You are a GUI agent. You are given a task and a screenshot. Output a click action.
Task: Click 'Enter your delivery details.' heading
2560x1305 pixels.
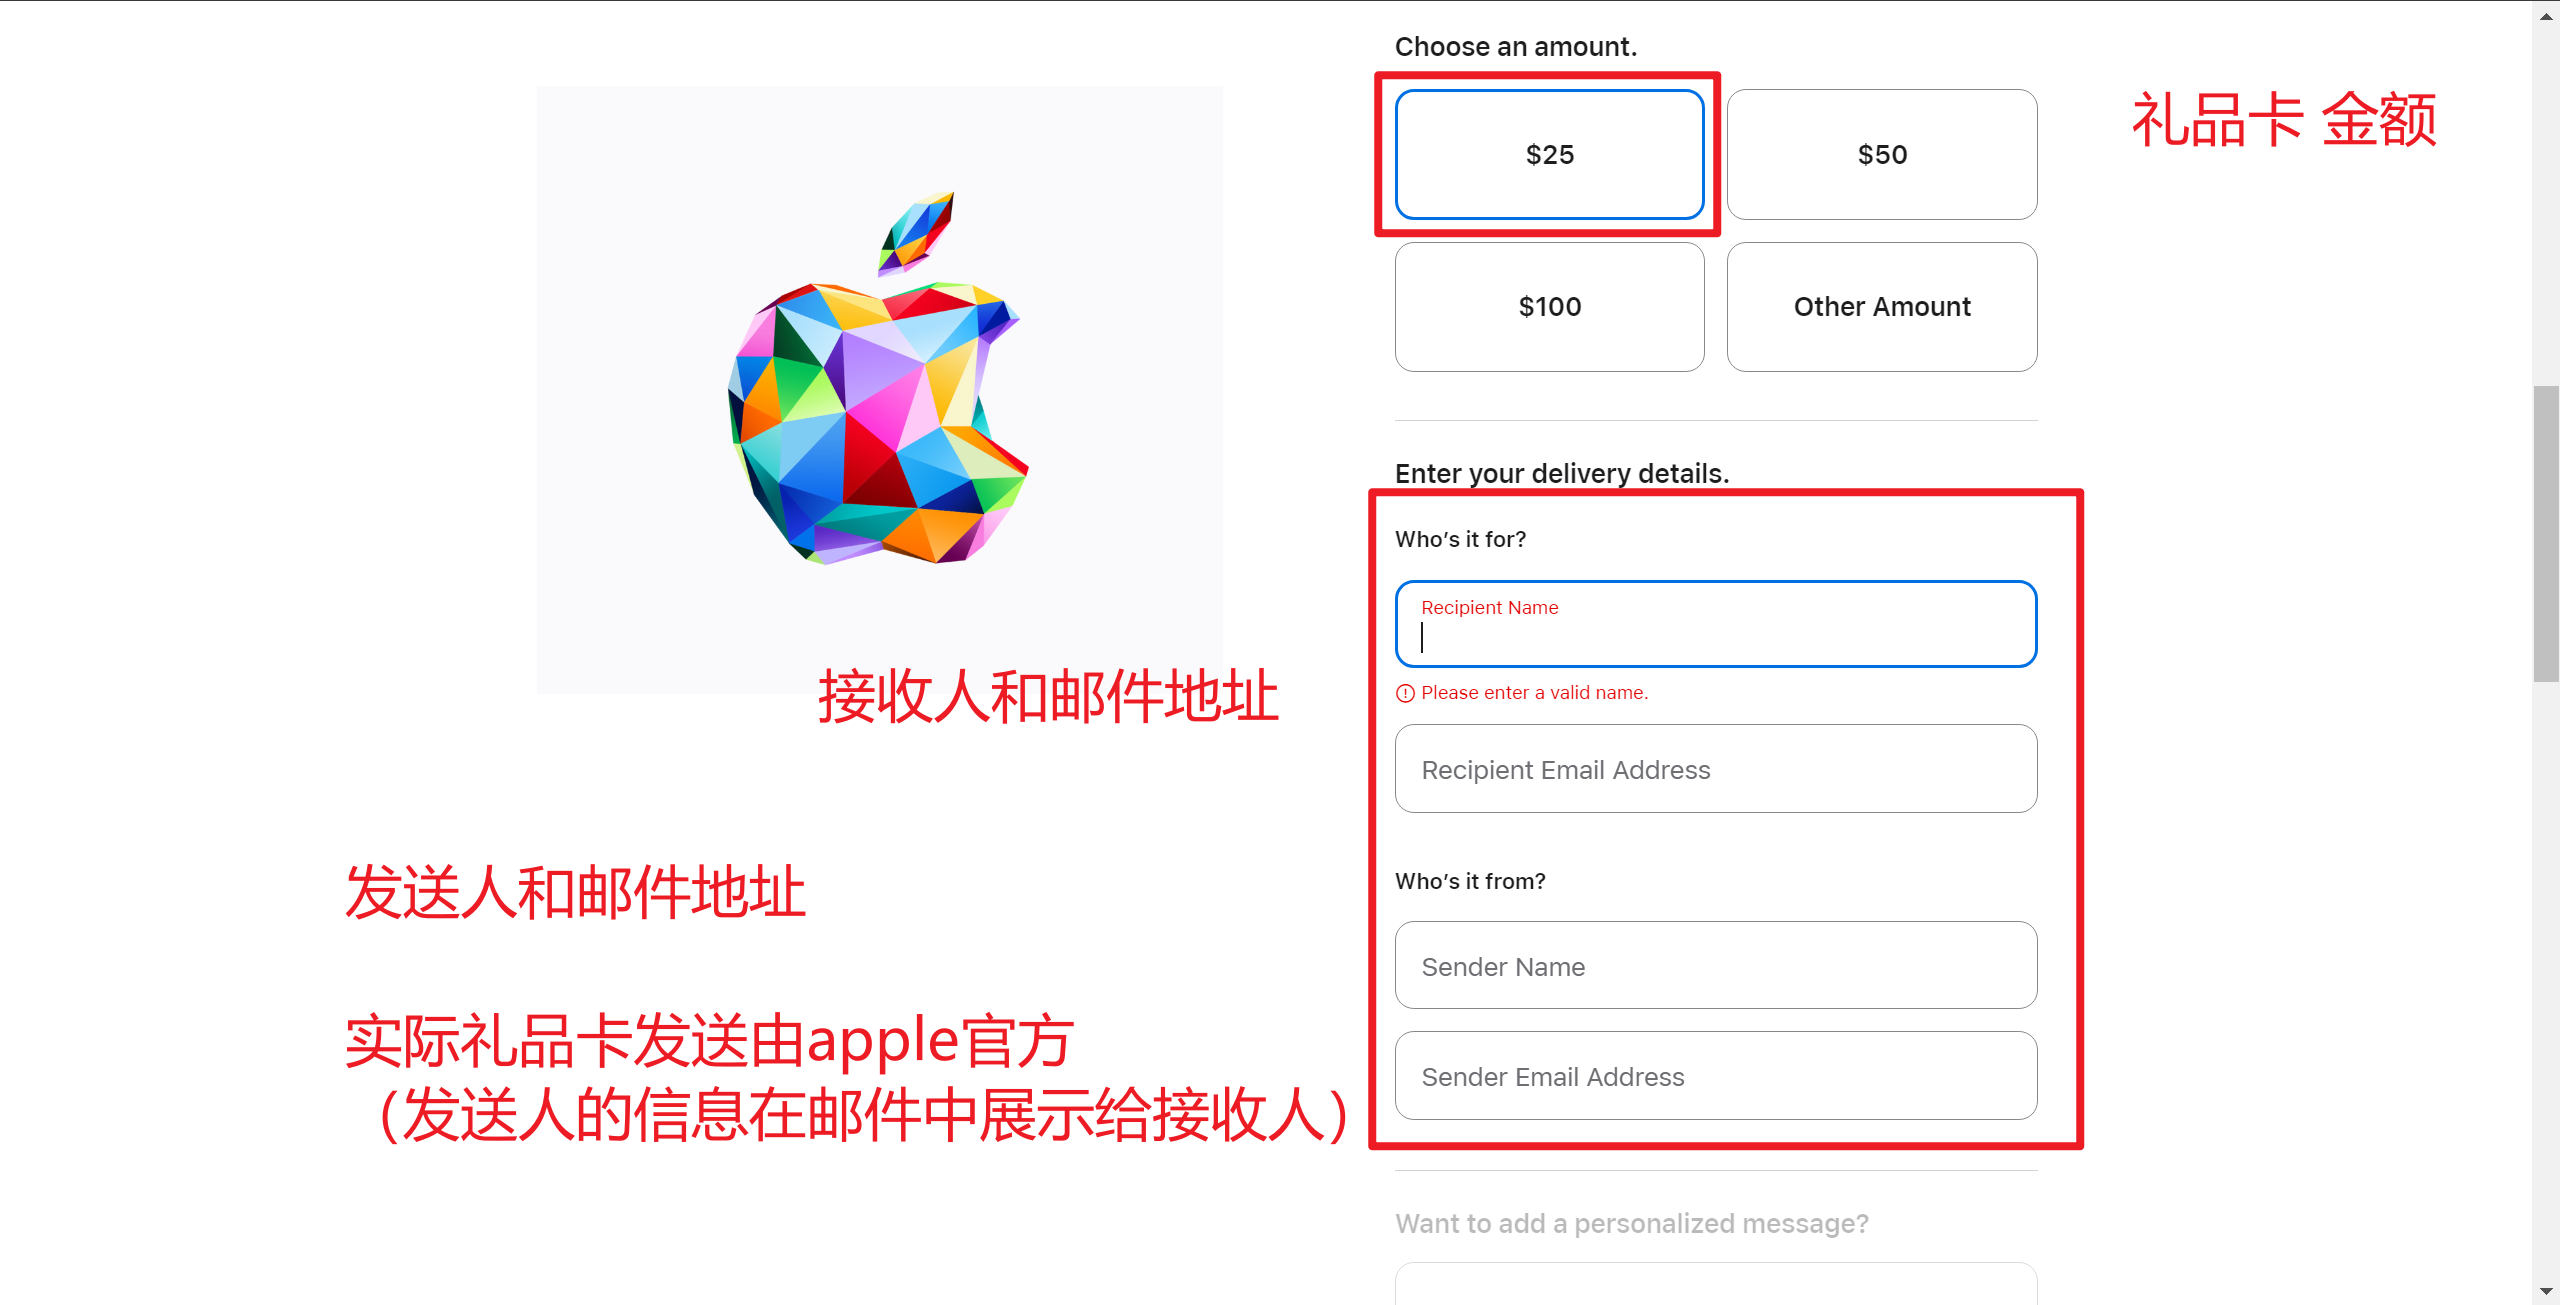click(1562, 474)
